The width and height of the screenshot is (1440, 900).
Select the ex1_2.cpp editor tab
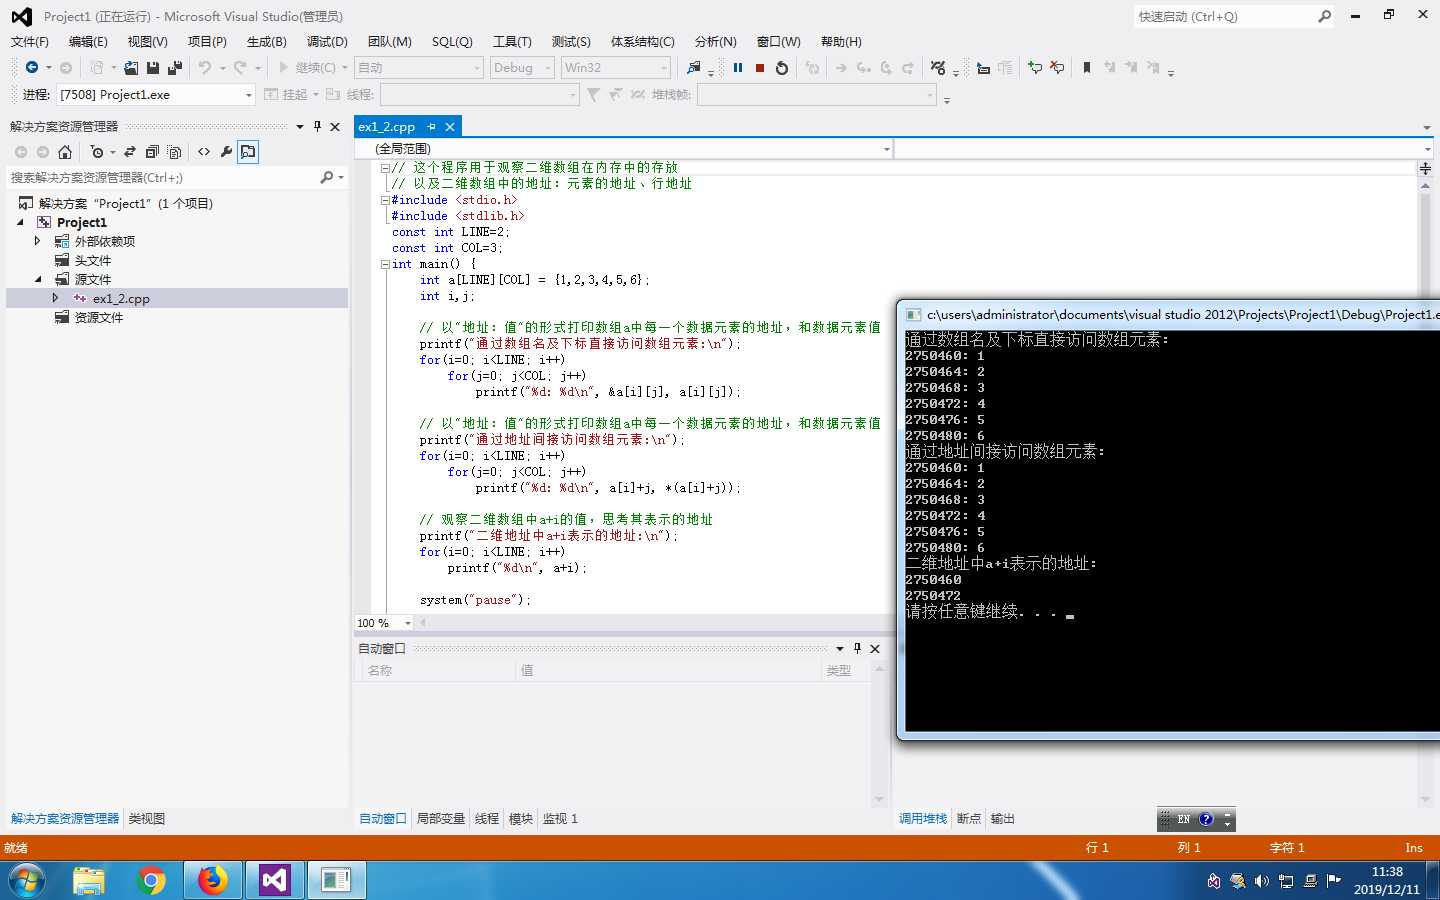tap(387, 127)
